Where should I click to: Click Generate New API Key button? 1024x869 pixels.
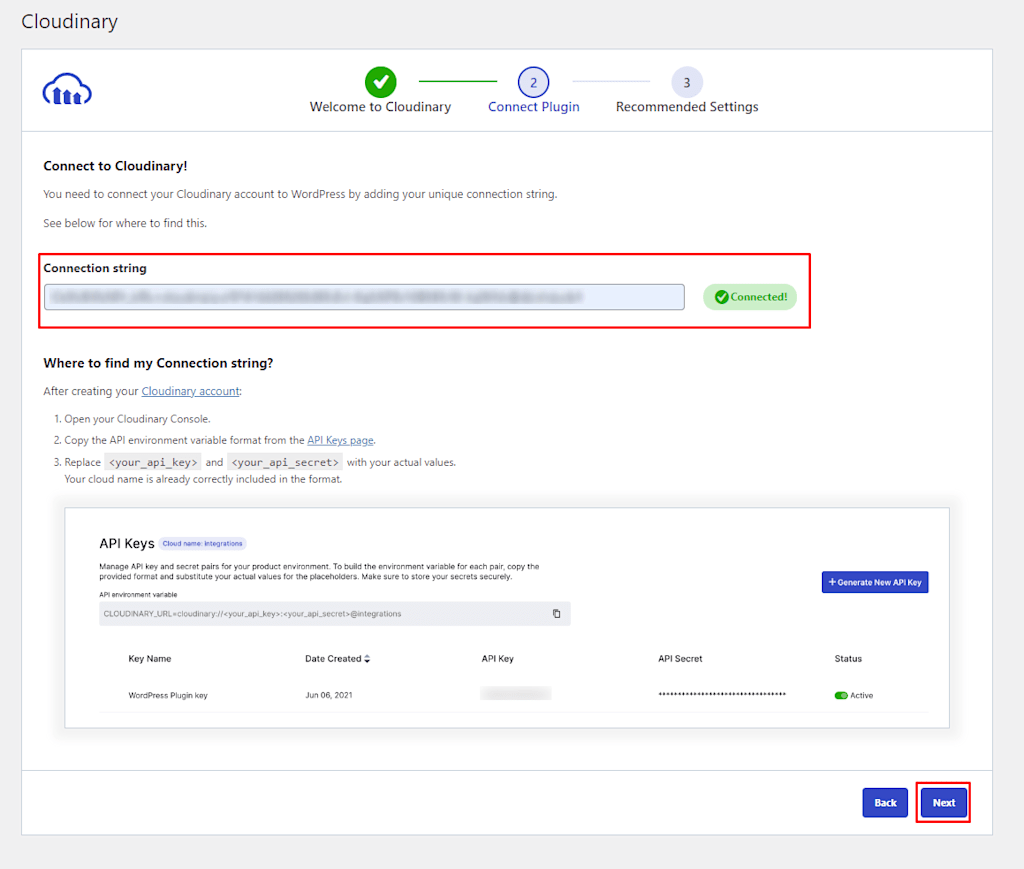874,582
